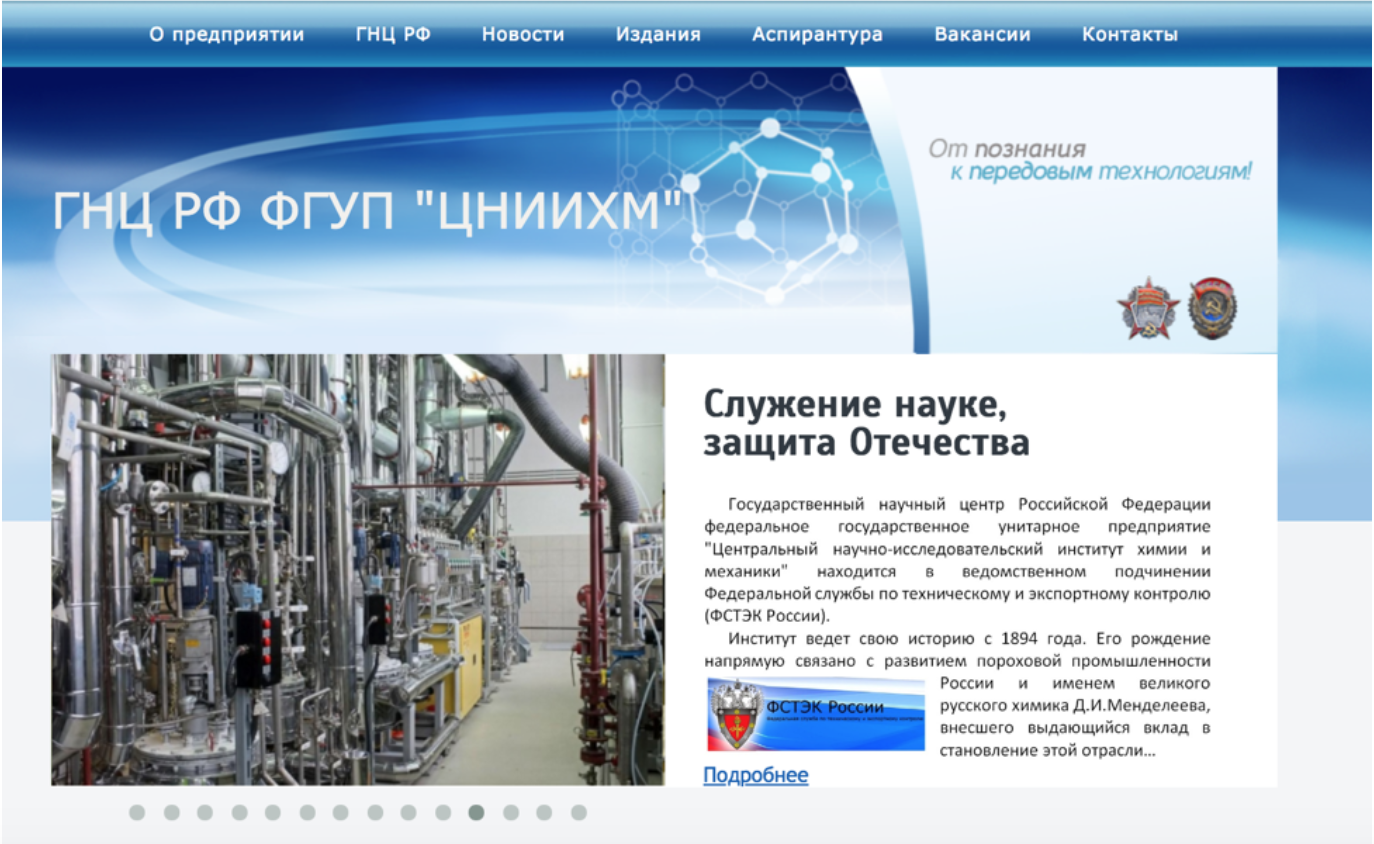The height and width of the screenshot is (844, 1374).
Task: Go to the 'Новости' section
Action: (523, 35)
